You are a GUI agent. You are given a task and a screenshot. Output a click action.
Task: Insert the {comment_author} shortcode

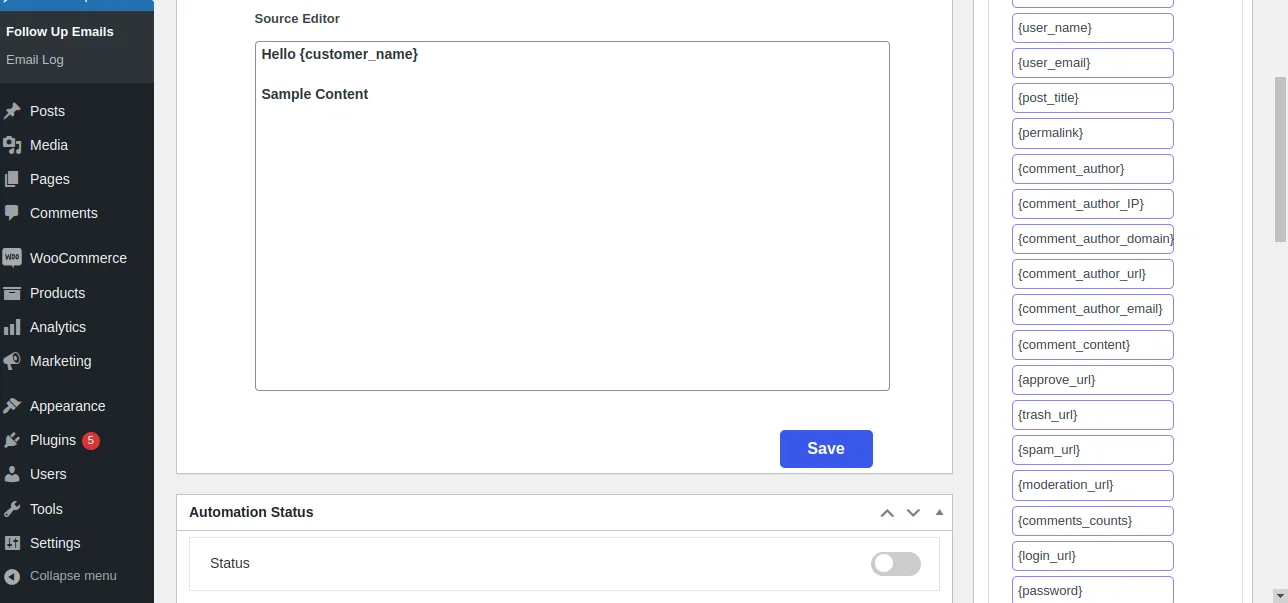tap(1092, 169)
